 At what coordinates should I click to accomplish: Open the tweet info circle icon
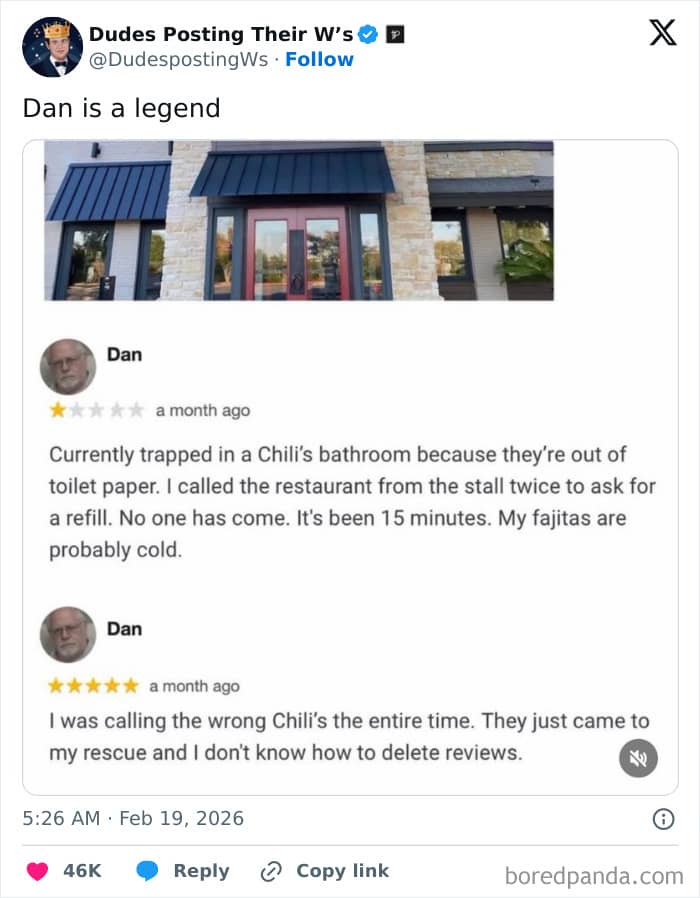[x=663, y=819]
